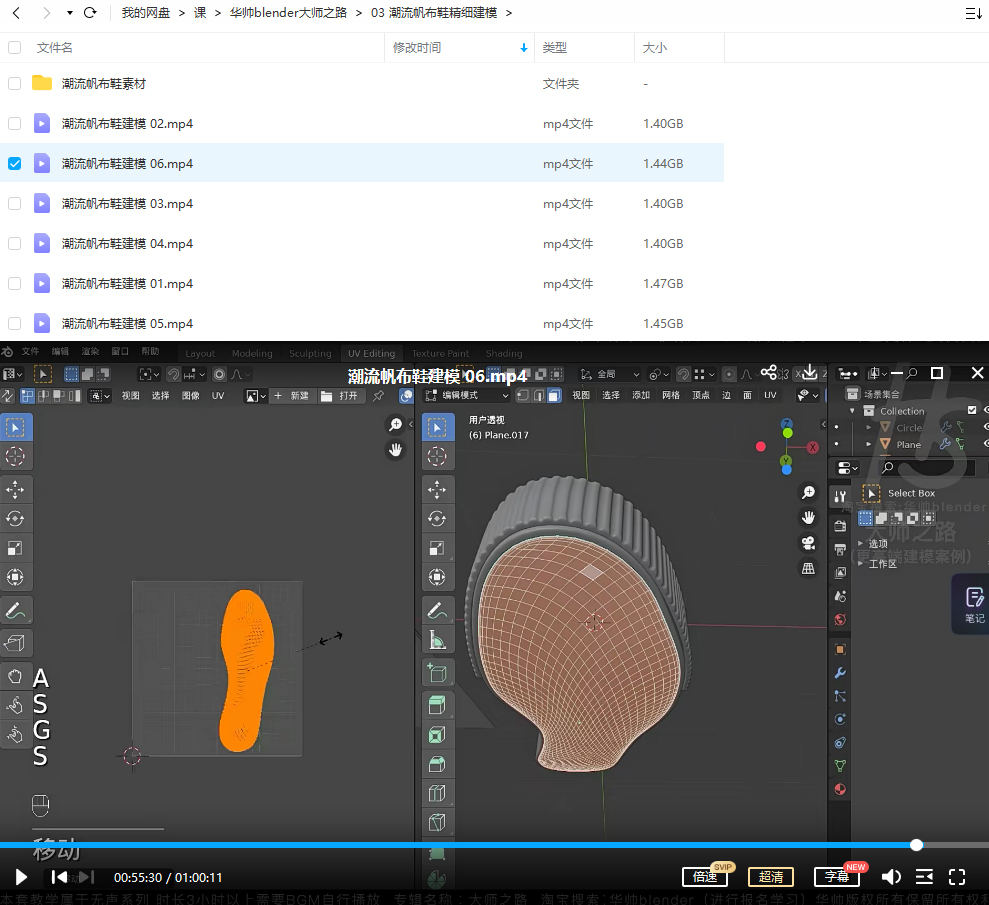Skip to the previous video

pos(59,877)
